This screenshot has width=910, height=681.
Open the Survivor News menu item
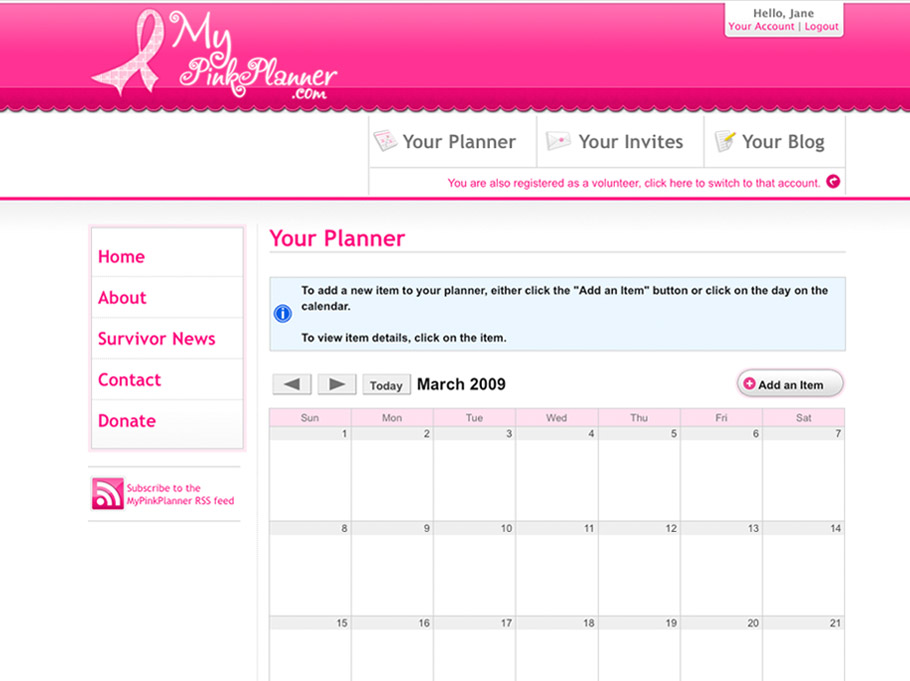pyautogui.click(x=157, y=339)
